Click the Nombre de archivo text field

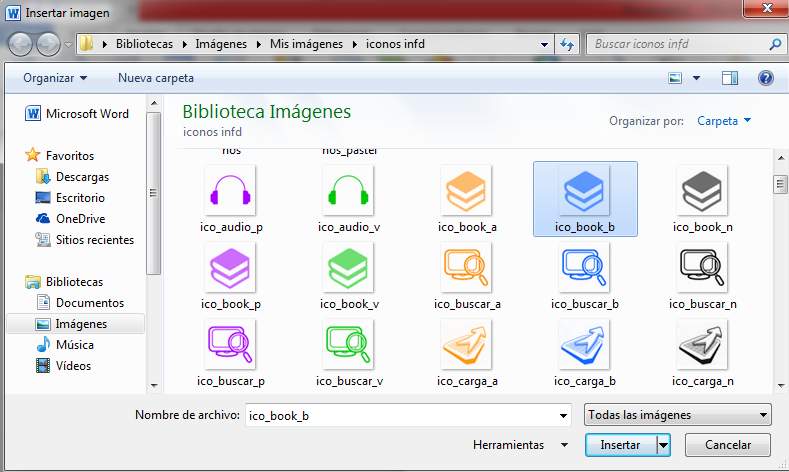400,414
